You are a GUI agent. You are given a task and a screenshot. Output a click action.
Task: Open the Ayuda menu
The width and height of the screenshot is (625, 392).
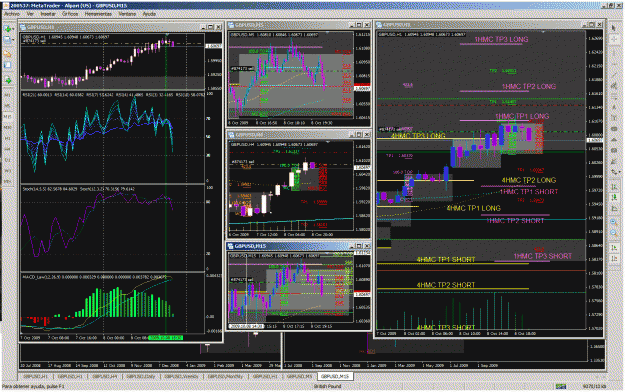pos(149,14)
